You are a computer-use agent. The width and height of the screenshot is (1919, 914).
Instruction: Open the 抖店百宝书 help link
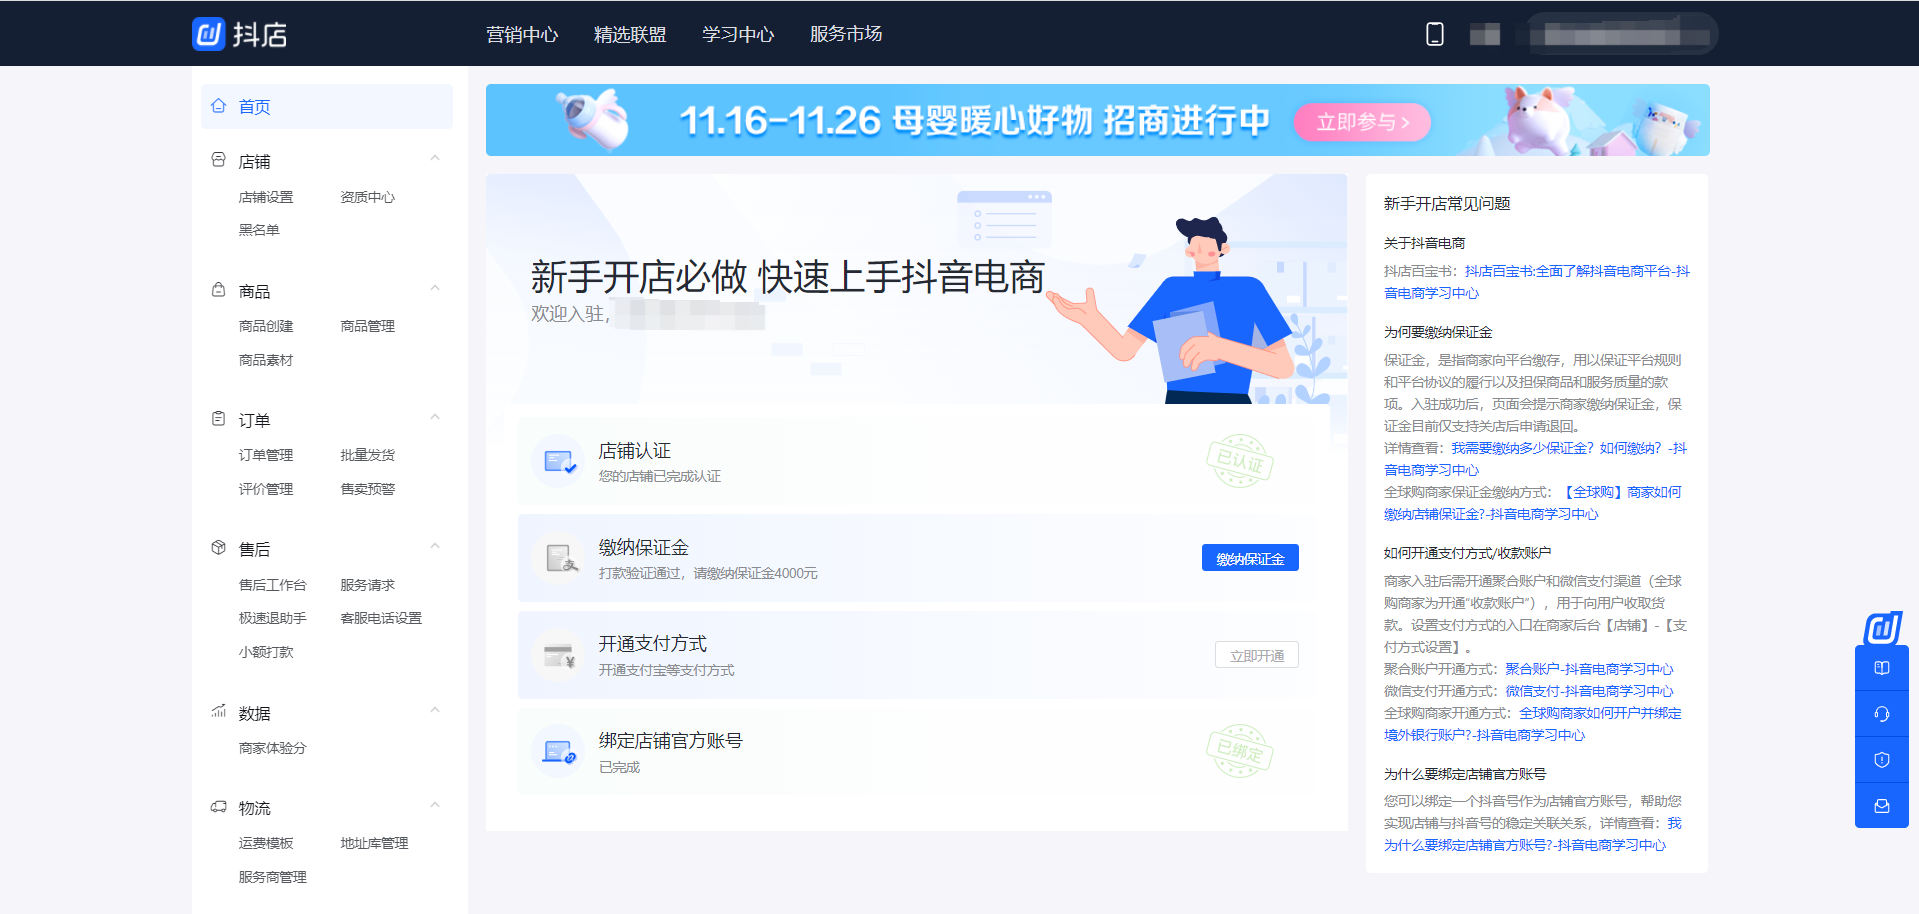tap(1537, 282)
